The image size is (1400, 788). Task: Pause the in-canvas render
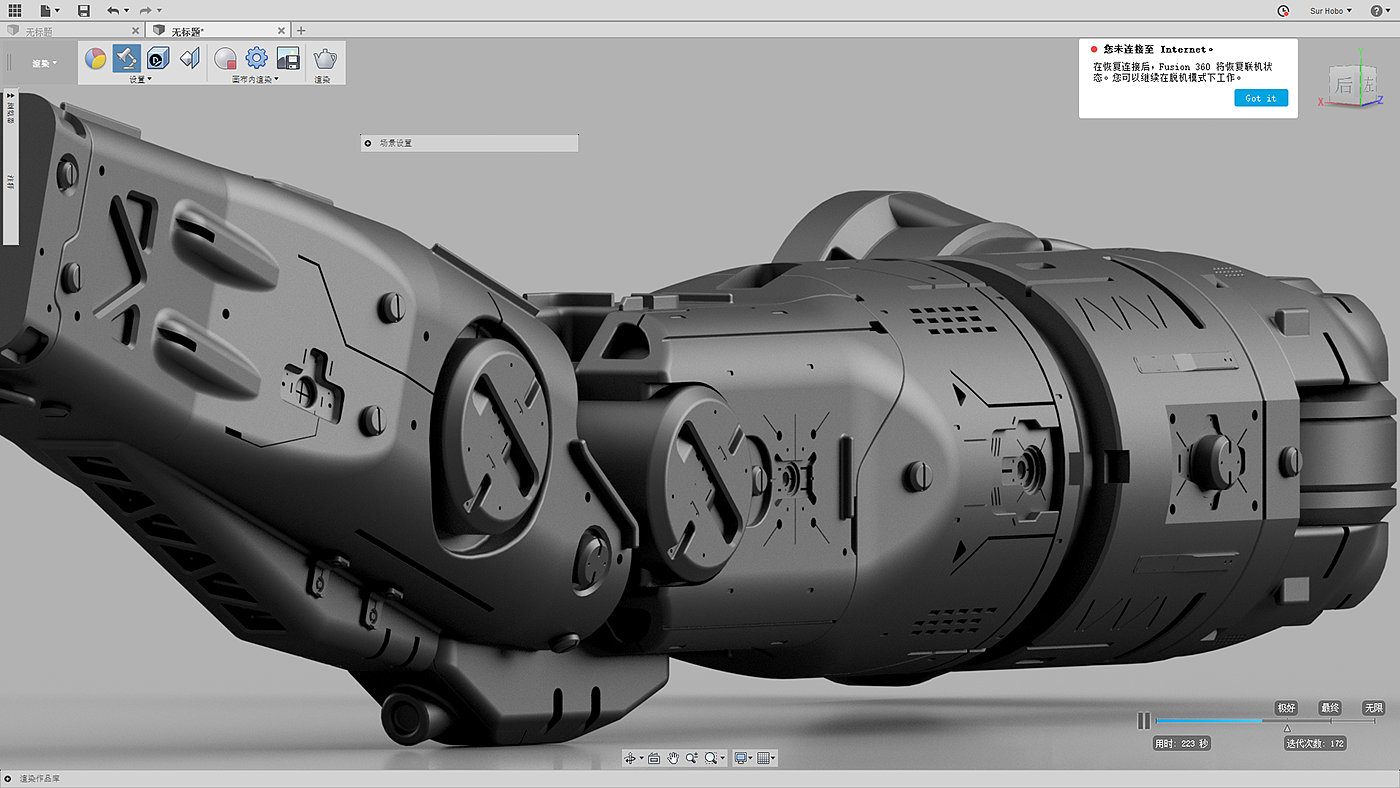point(1144,720)
